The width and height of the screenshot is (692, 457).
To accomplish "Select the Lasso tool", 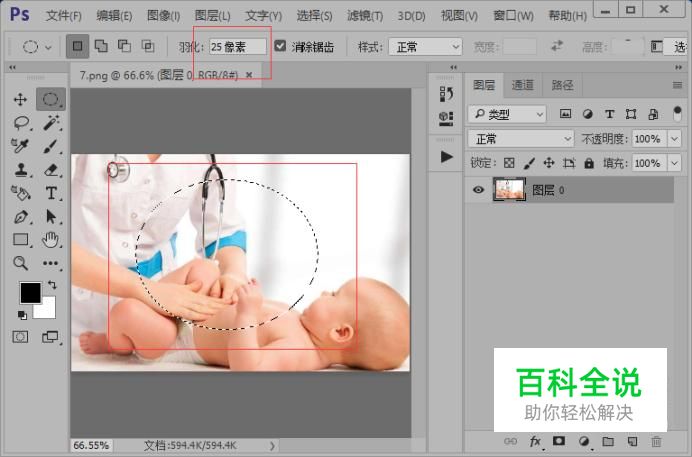I will coord(21,123).
